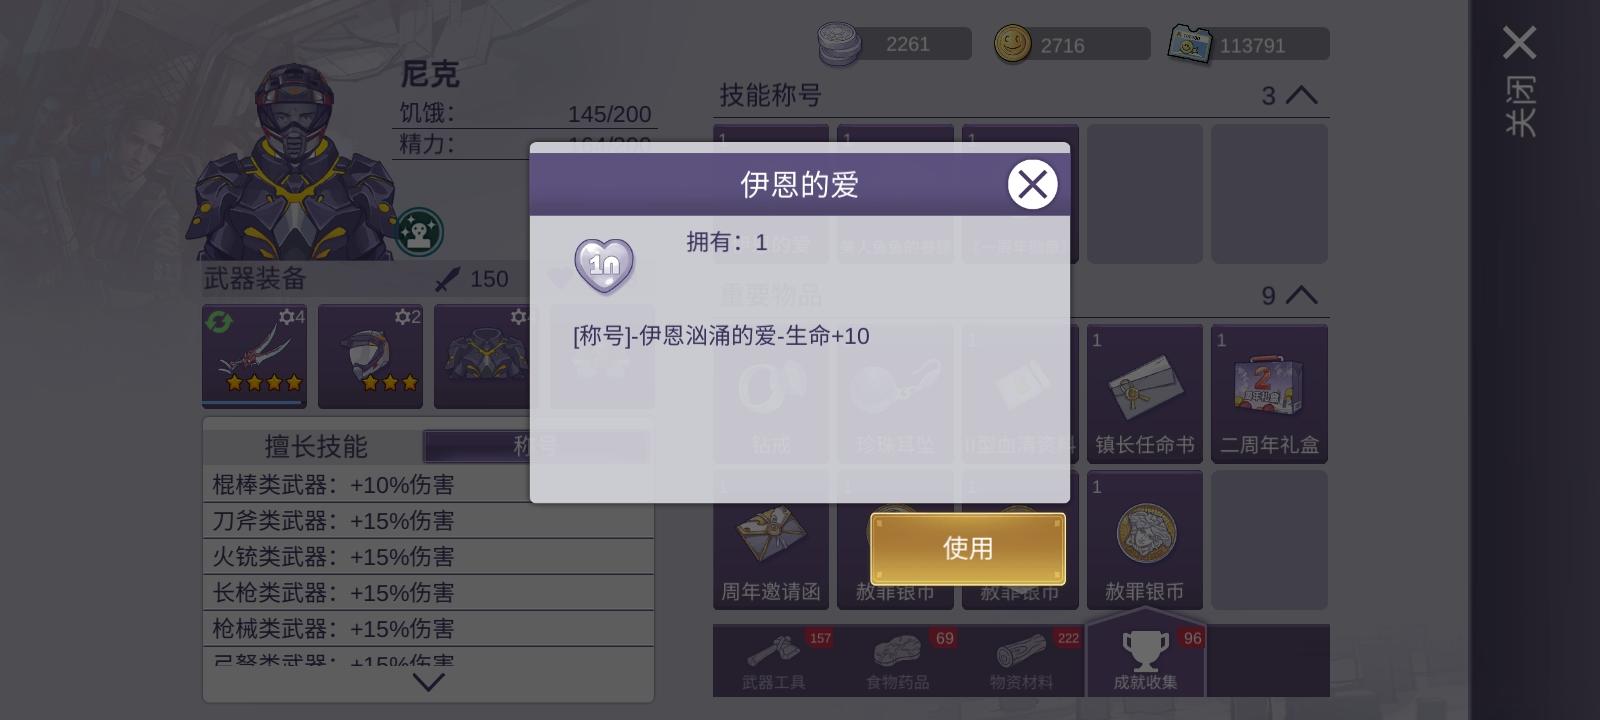Switch to the 食物药品 category tab
The image size is (1600, 720).
(898, 661)
